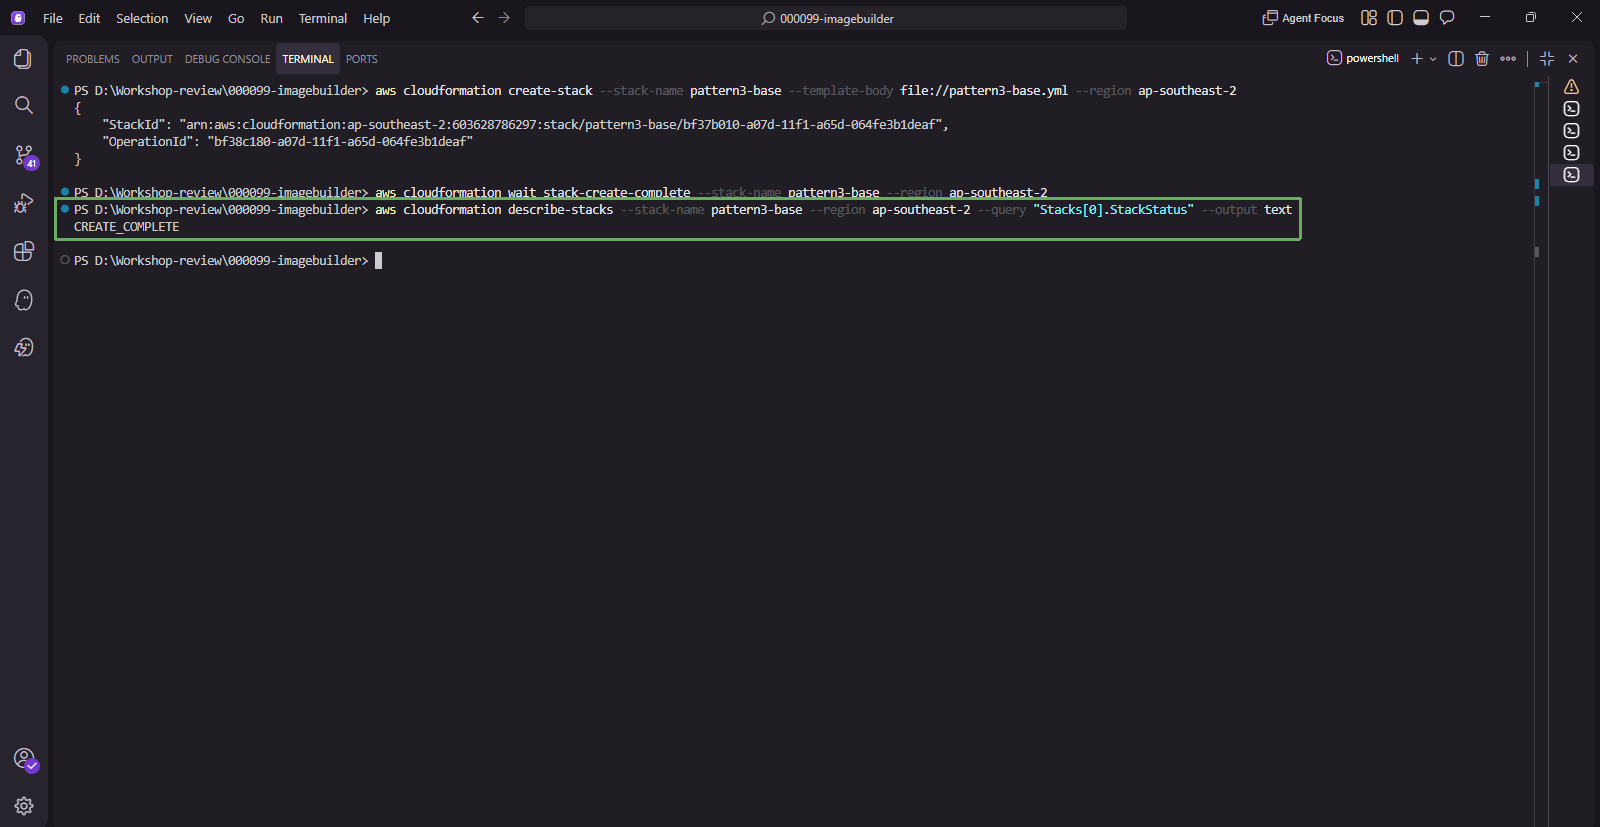Minimize the window
This screenshot has width=1600, height=827.
coord(1485,18)
